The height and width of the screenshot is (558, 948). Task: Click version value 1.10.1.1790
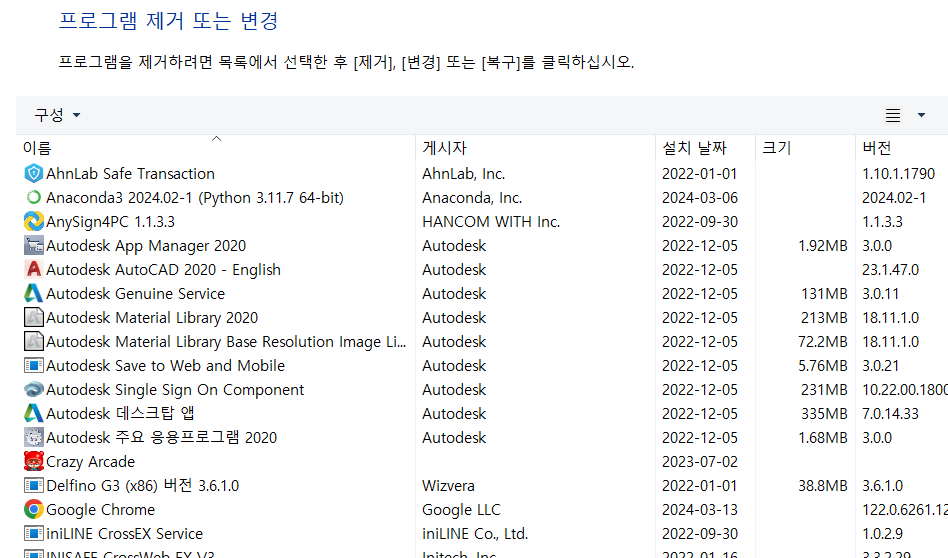point(898,174)
